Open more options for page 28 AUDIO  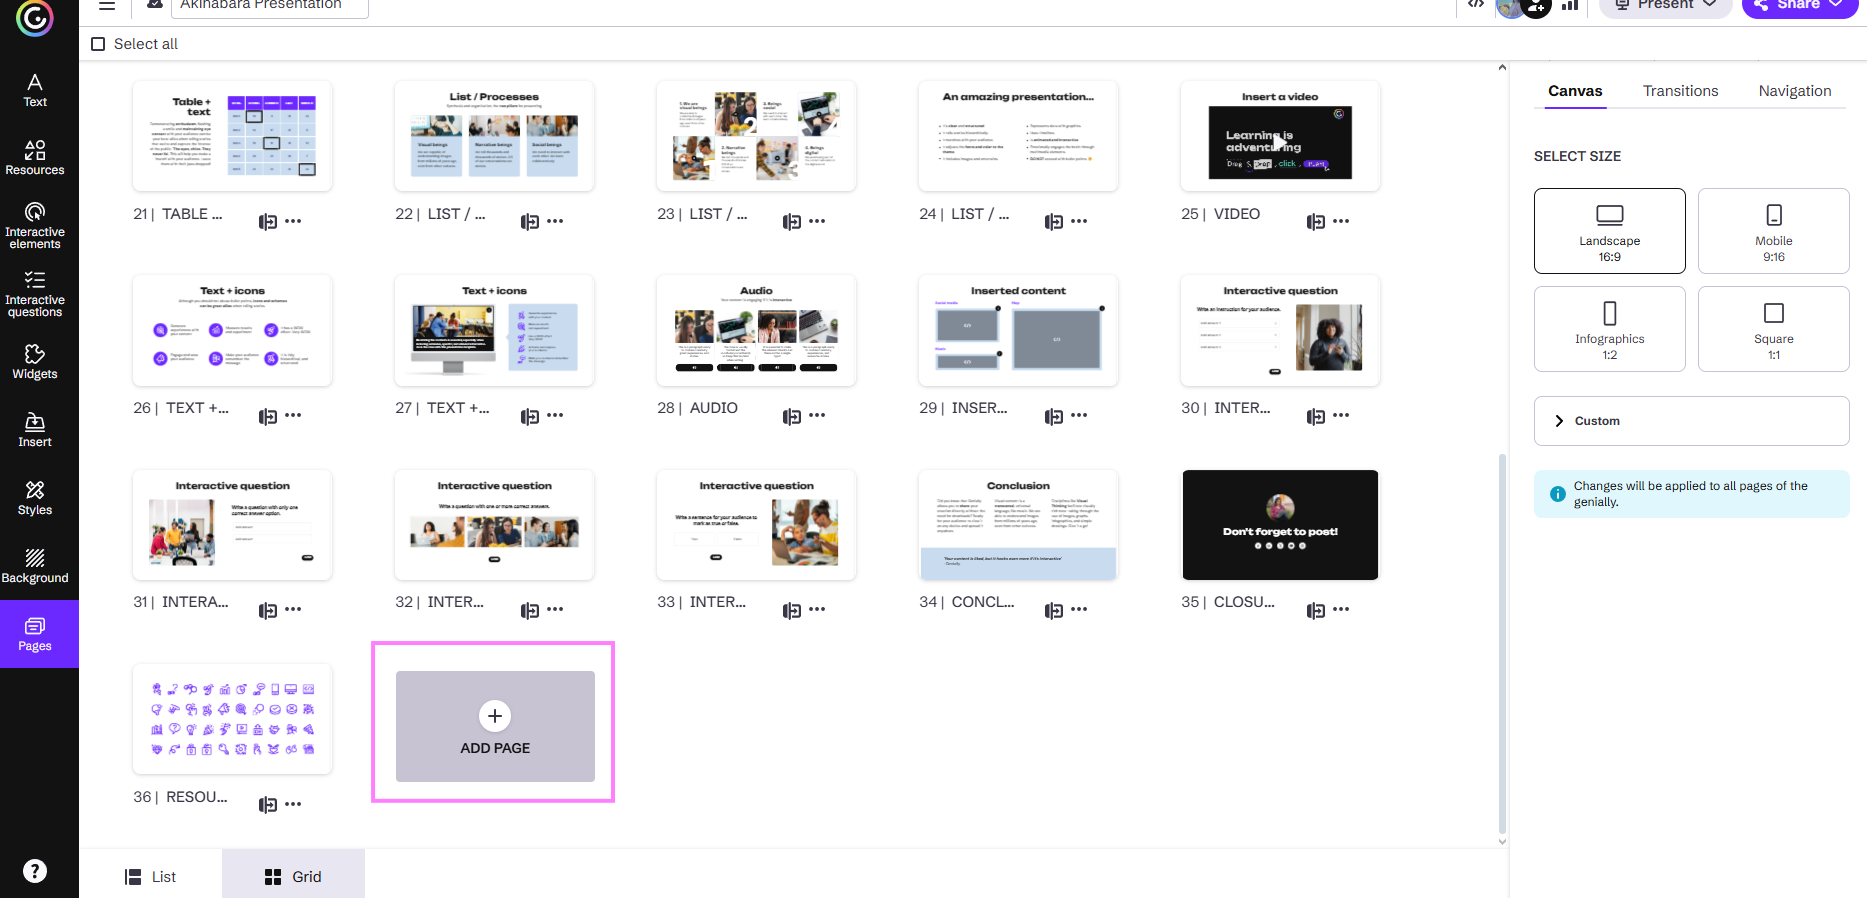(817, 415)
